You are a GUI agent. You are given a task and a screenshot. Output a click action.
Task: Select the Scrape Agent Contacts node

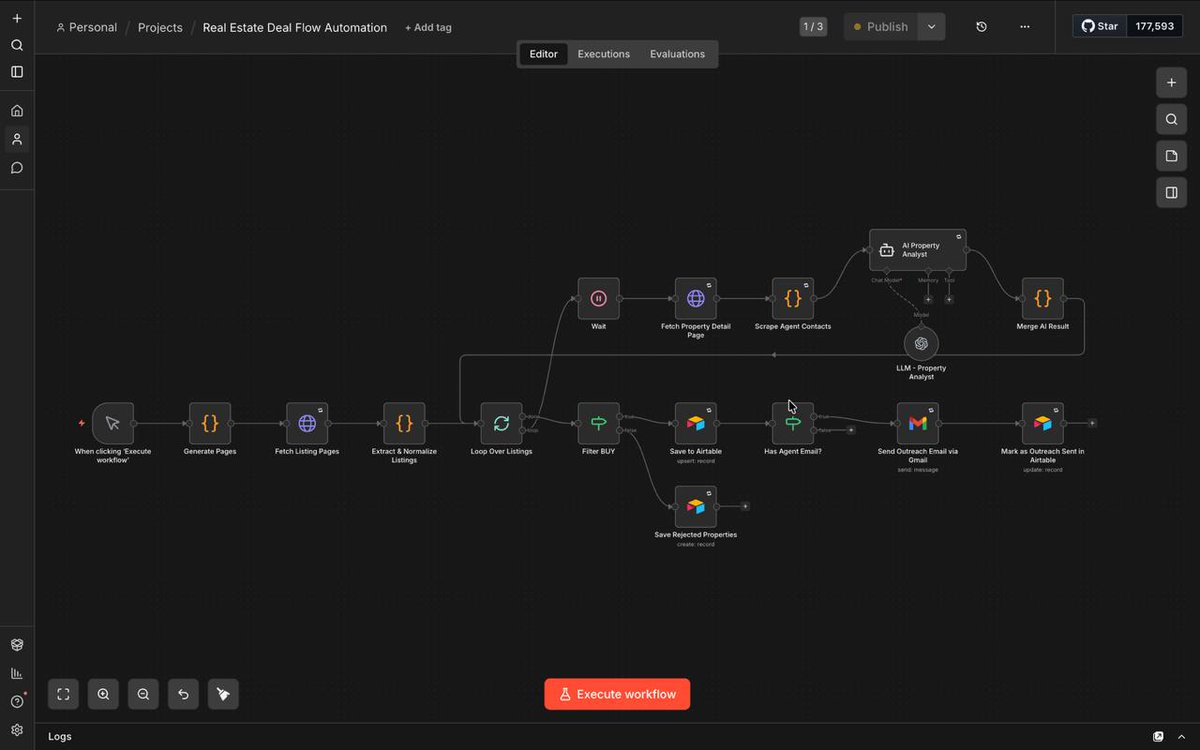[793, 299]
